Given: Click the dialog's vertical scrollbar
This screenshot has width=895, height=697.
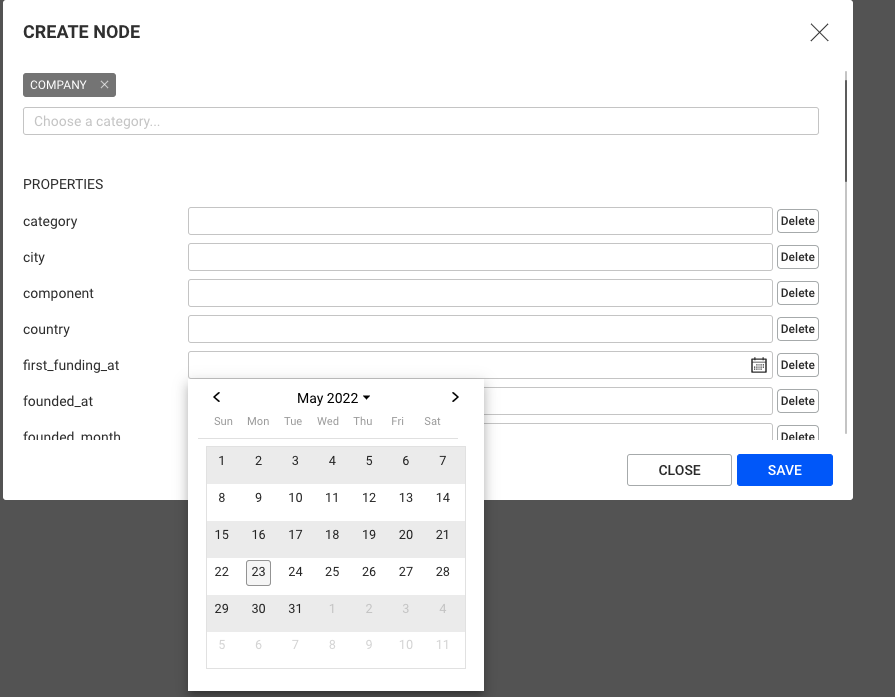Looking at the screenshot, I should point(845,131).
